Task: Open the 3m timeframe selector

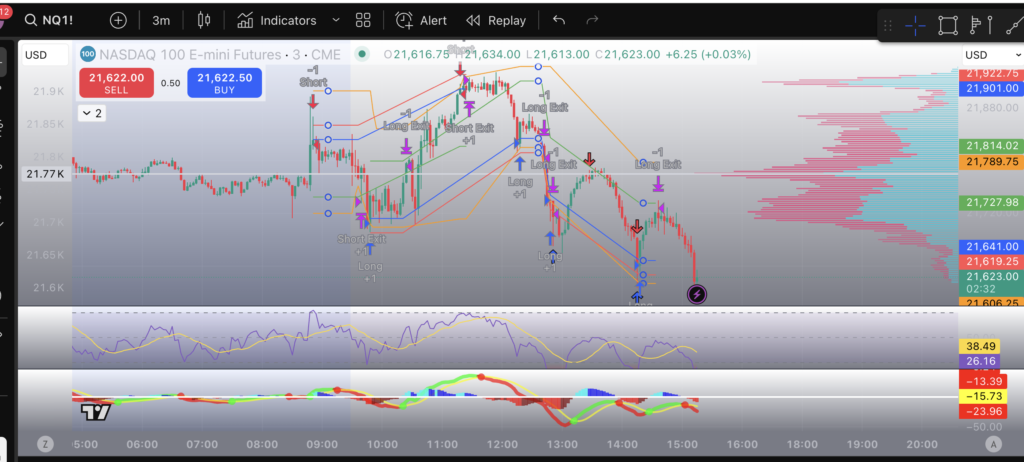Action: coord(161,20)
